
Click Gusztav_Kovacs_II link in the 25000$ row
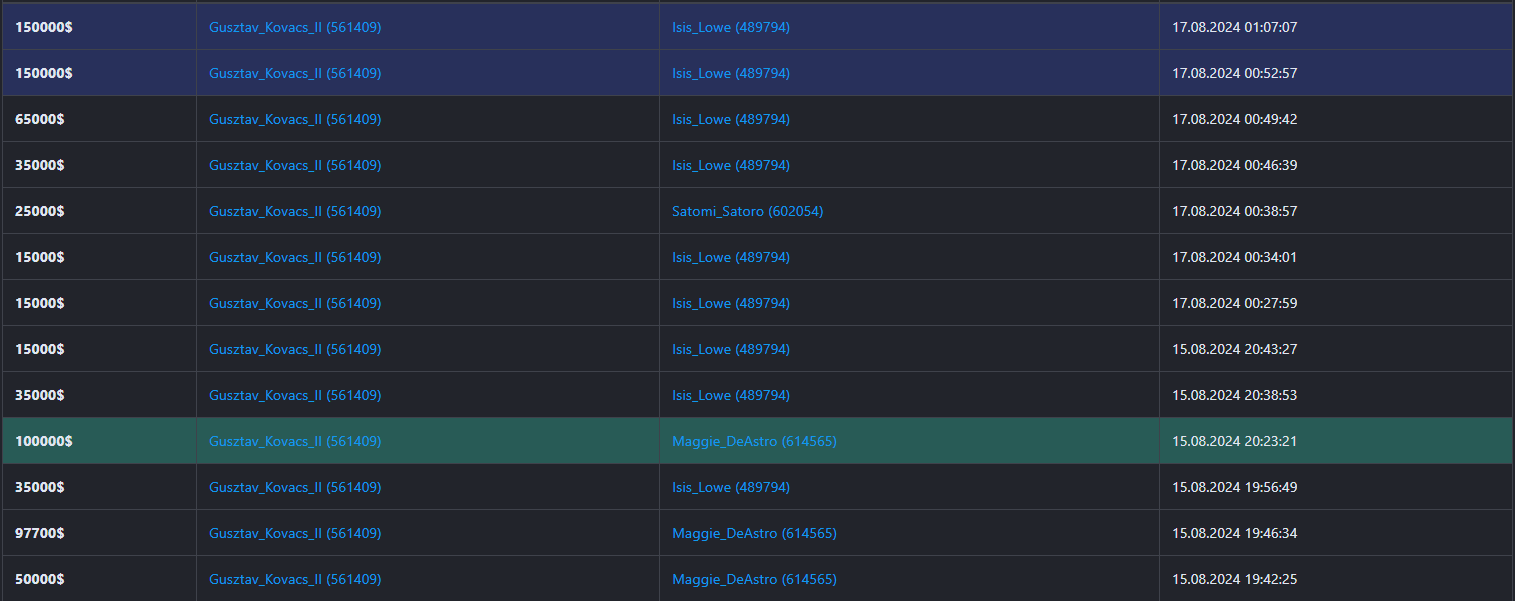294,211
